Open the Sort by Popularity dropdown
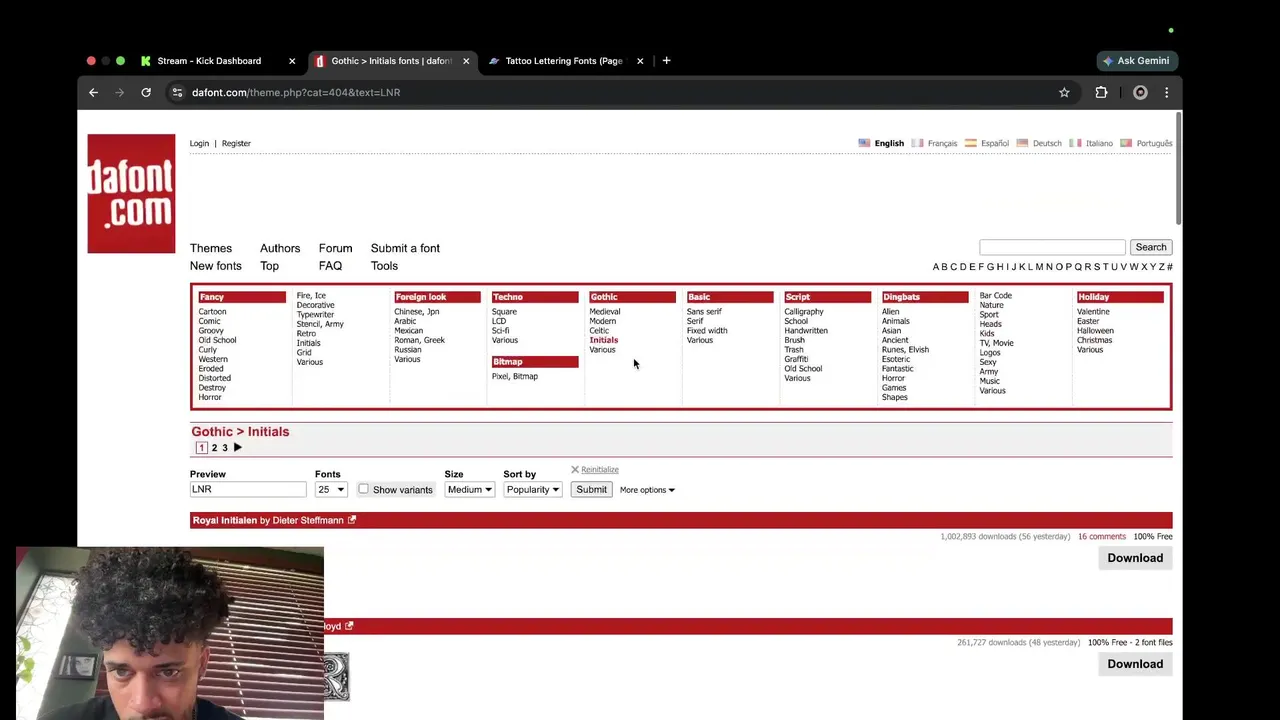This screenshot has height=720, width=1280. [532, 489]
